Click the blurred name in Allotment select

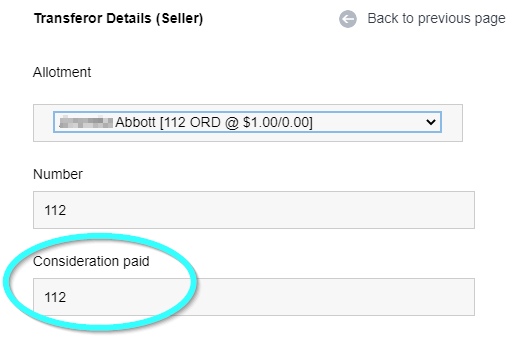(86, 122)
